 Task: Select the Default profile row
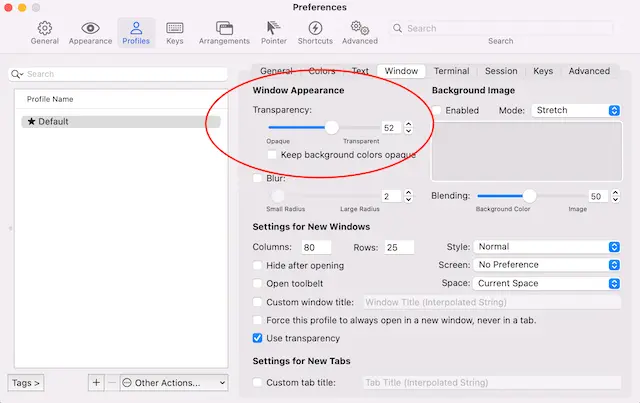pyautogui.click(x=121, y=122)
